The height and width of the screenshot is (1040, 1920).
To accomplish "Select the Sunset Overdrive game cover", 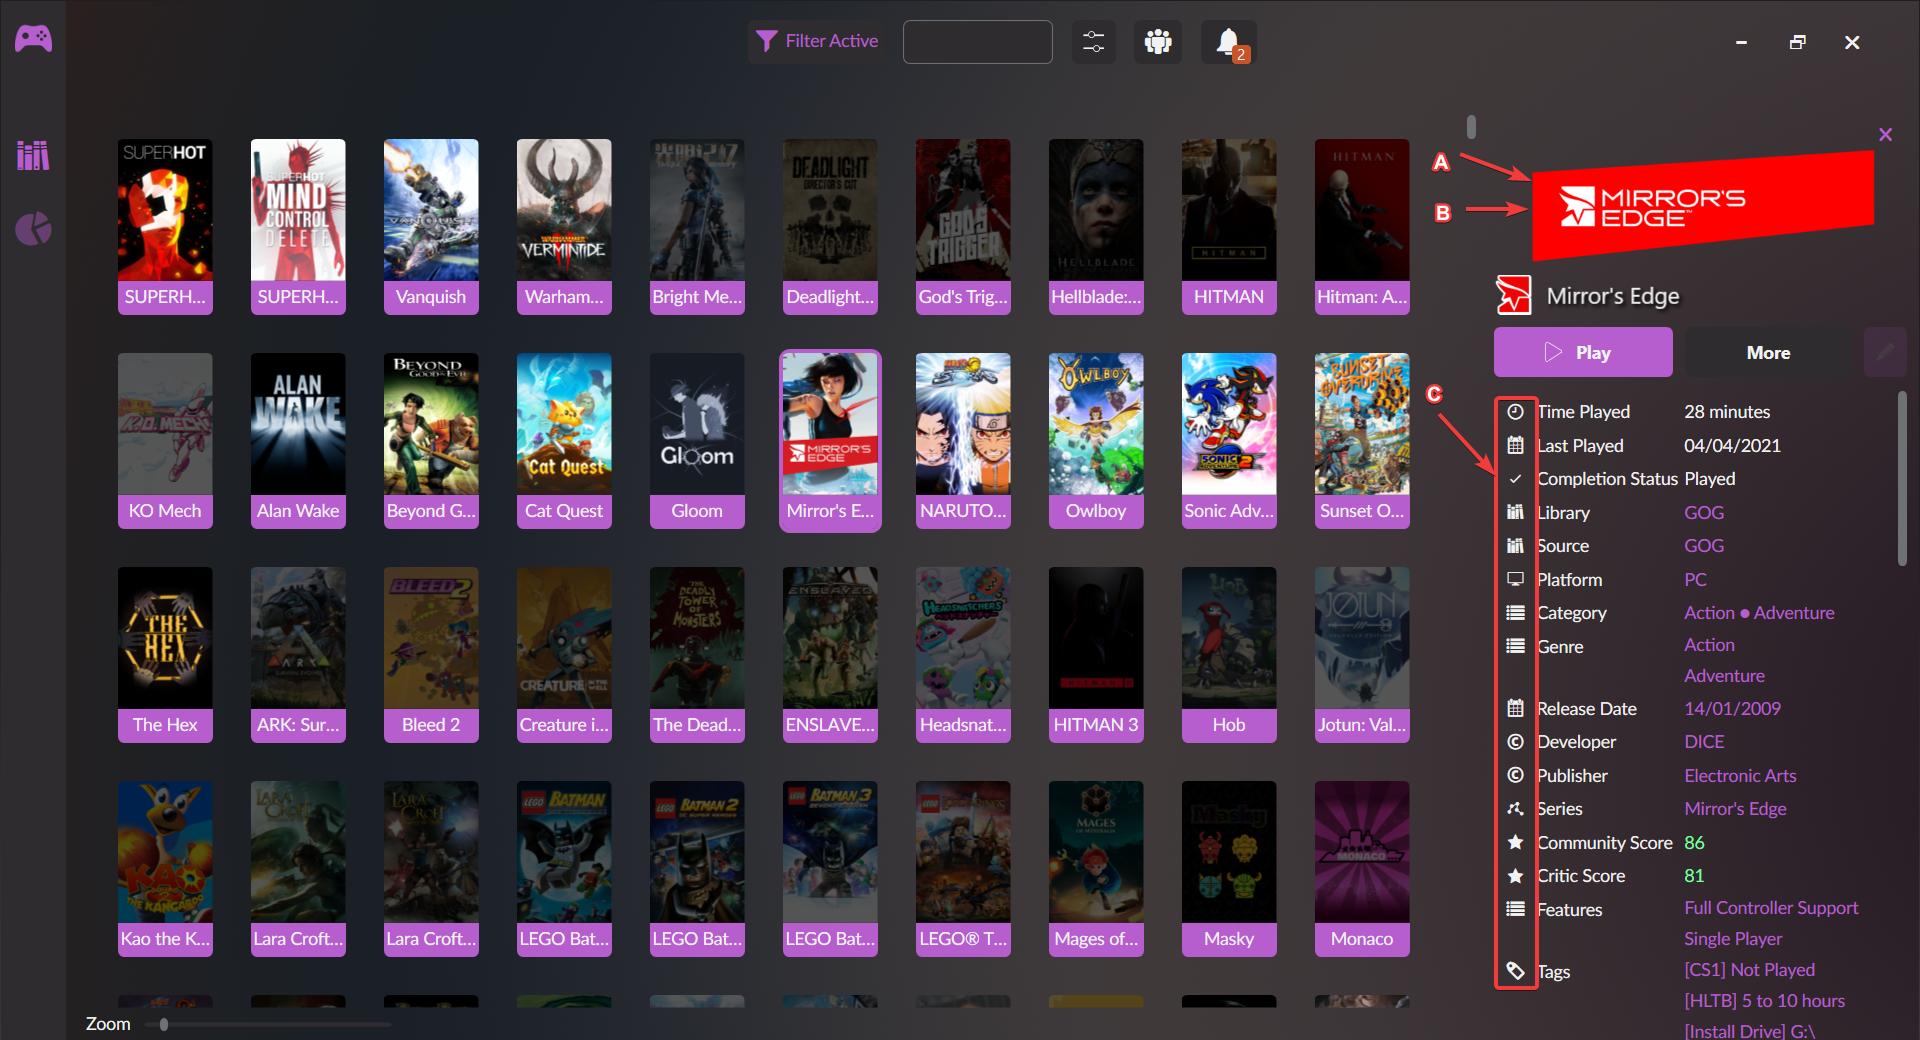I will click(x=1362, y=441).
